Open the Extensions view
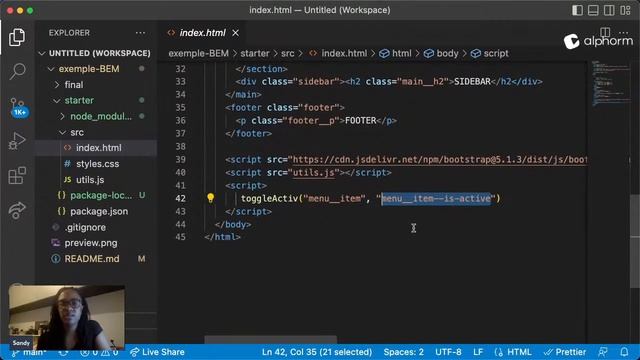The width and height of the screenshot is (640, 360). click(x=17, y=176)
